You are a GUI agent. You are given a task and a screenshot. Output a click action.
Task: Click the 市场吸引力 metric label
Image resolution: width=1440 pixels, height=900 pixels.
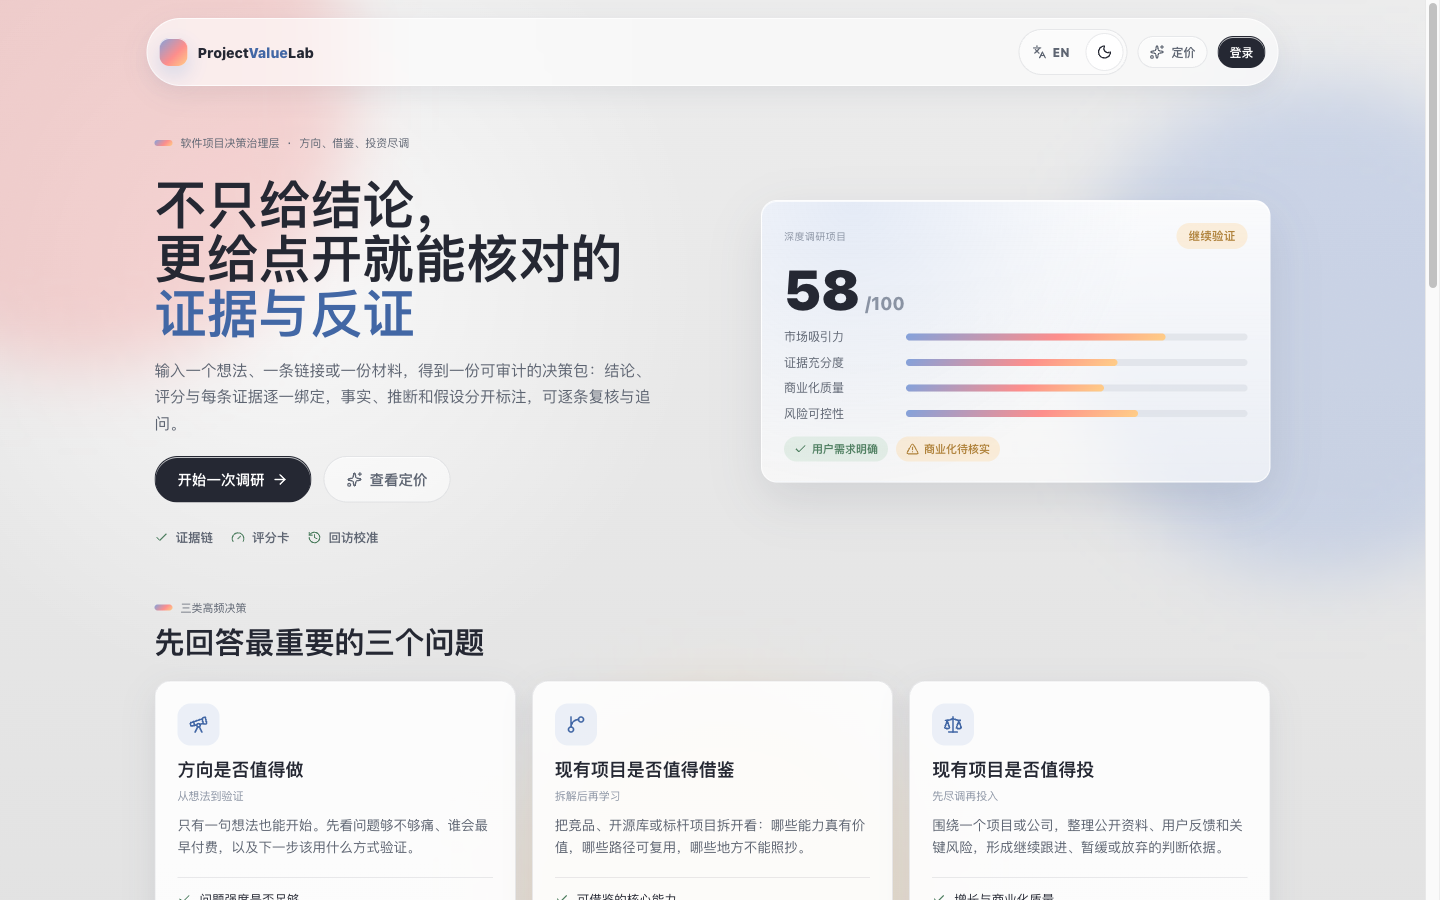(x=814, y=337)
